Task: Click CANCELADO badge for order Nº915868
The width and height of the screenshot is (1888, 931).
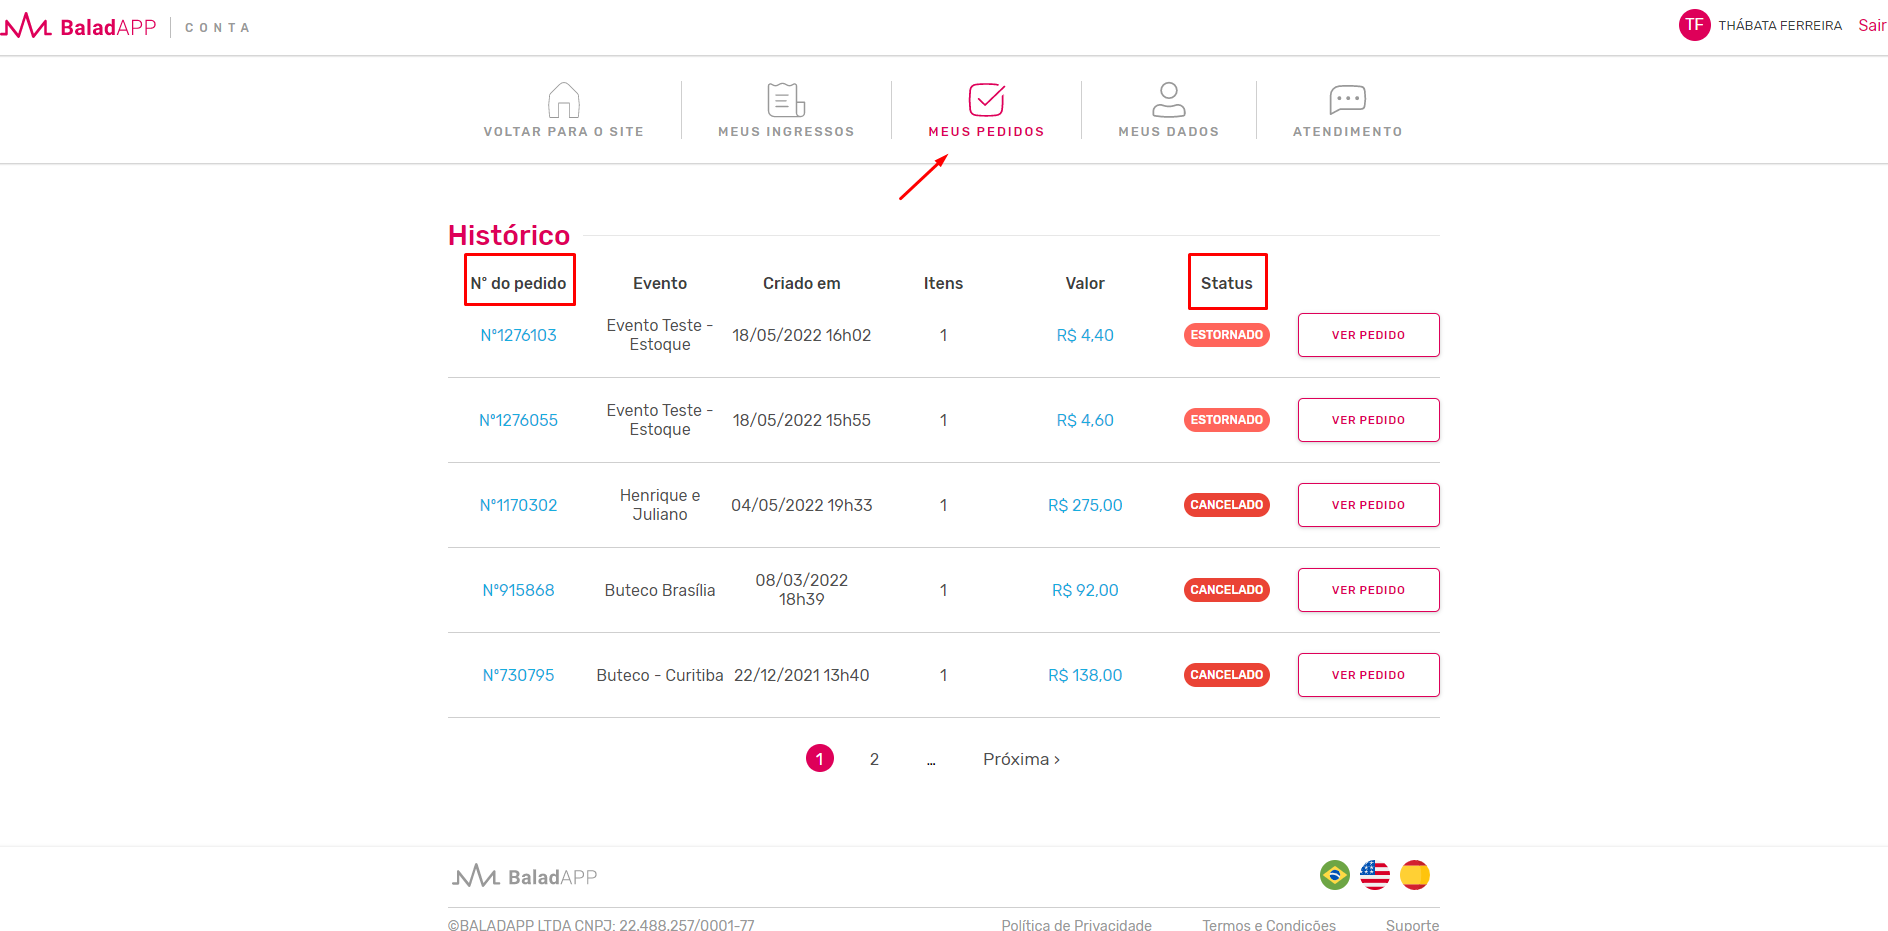Action: pyautogui.click(x=1226, y=590)
